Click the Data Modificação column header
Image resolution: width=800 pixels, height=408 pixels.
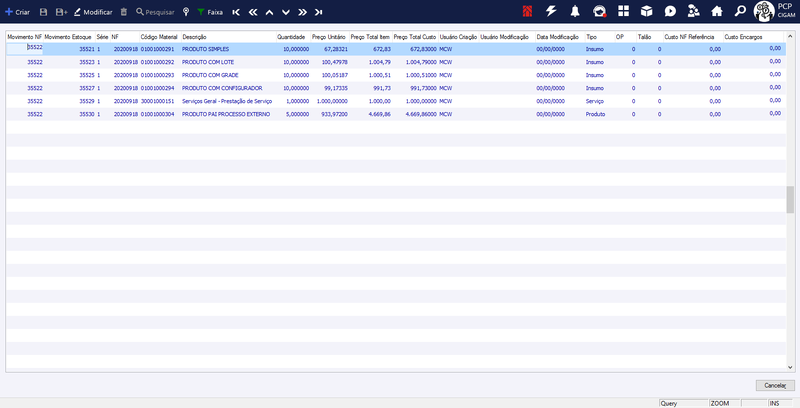558,37
